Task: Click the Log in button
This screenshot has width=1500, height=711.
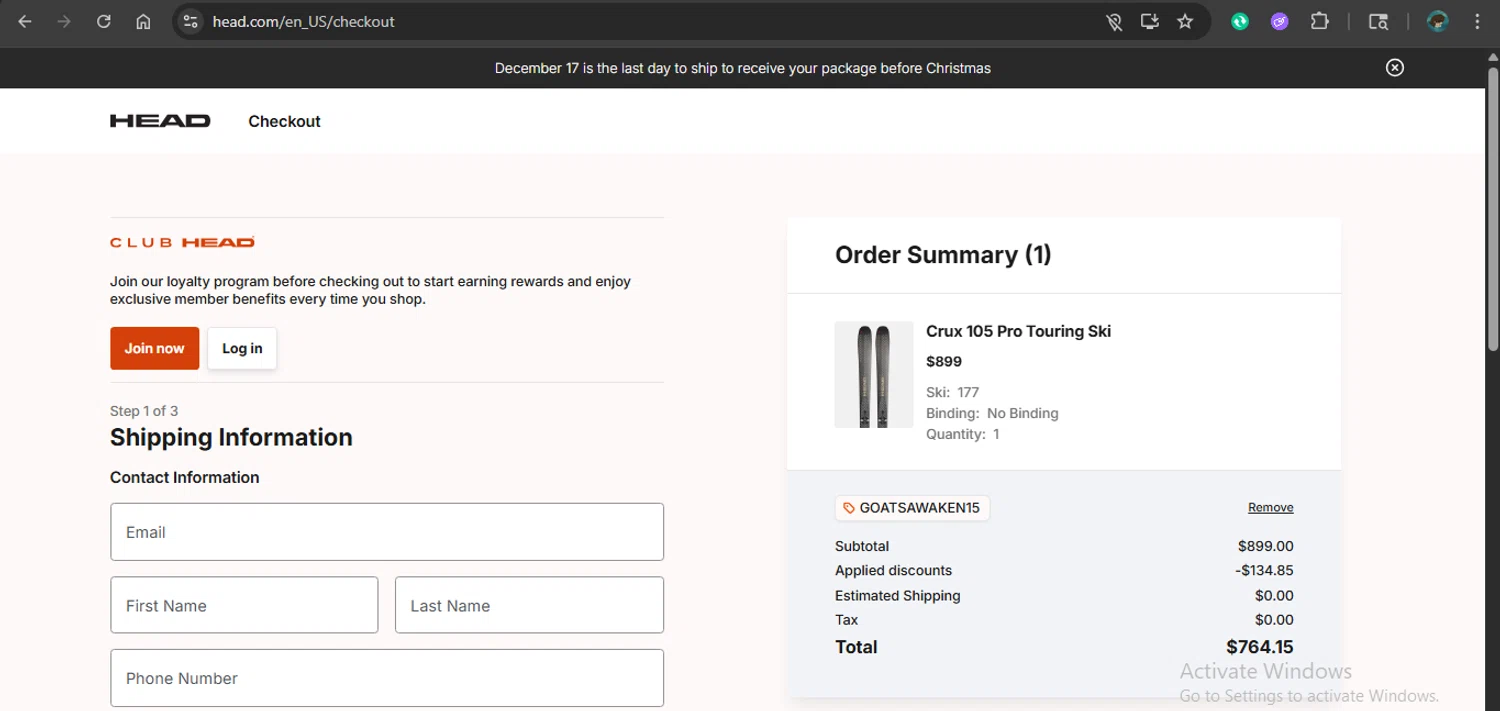Action: tap(242, 348)
